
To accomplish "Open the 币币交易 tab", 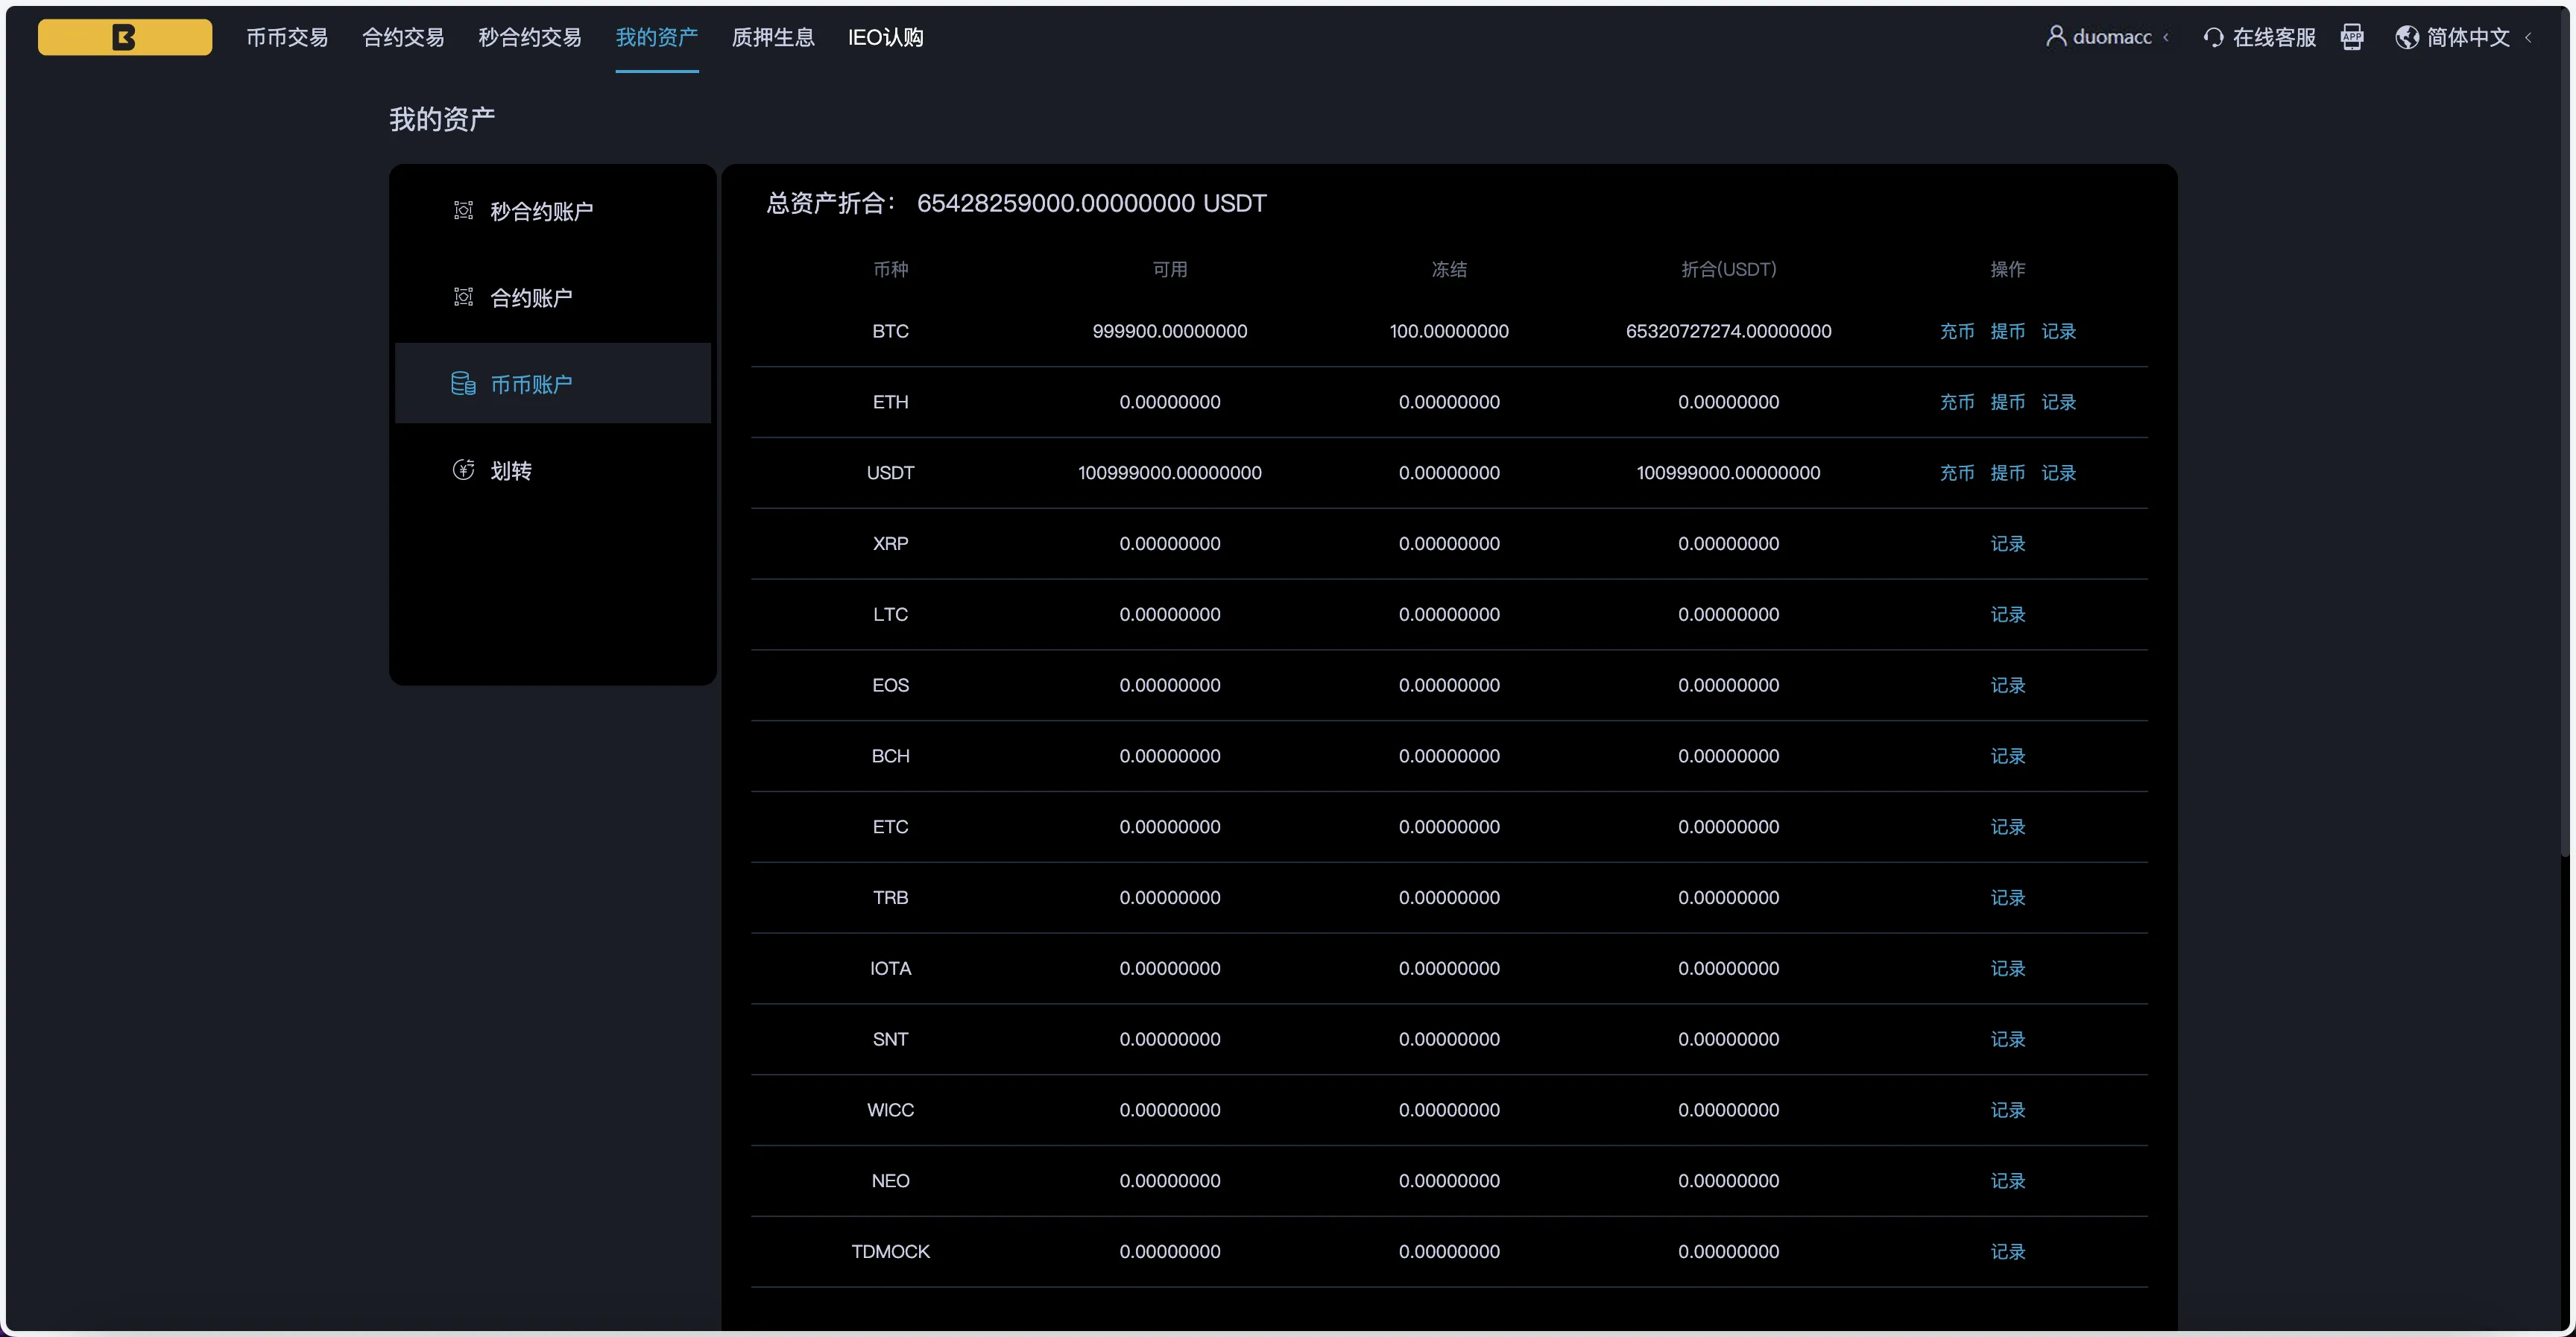I will click(x=287, y=37).
